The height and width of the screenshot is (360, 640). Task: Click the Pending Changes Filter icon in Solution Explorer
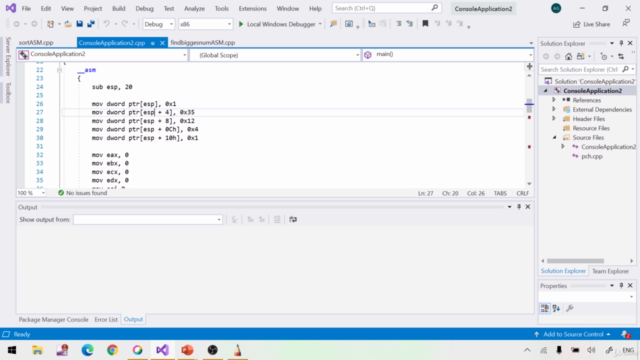[x=604, y=56]
